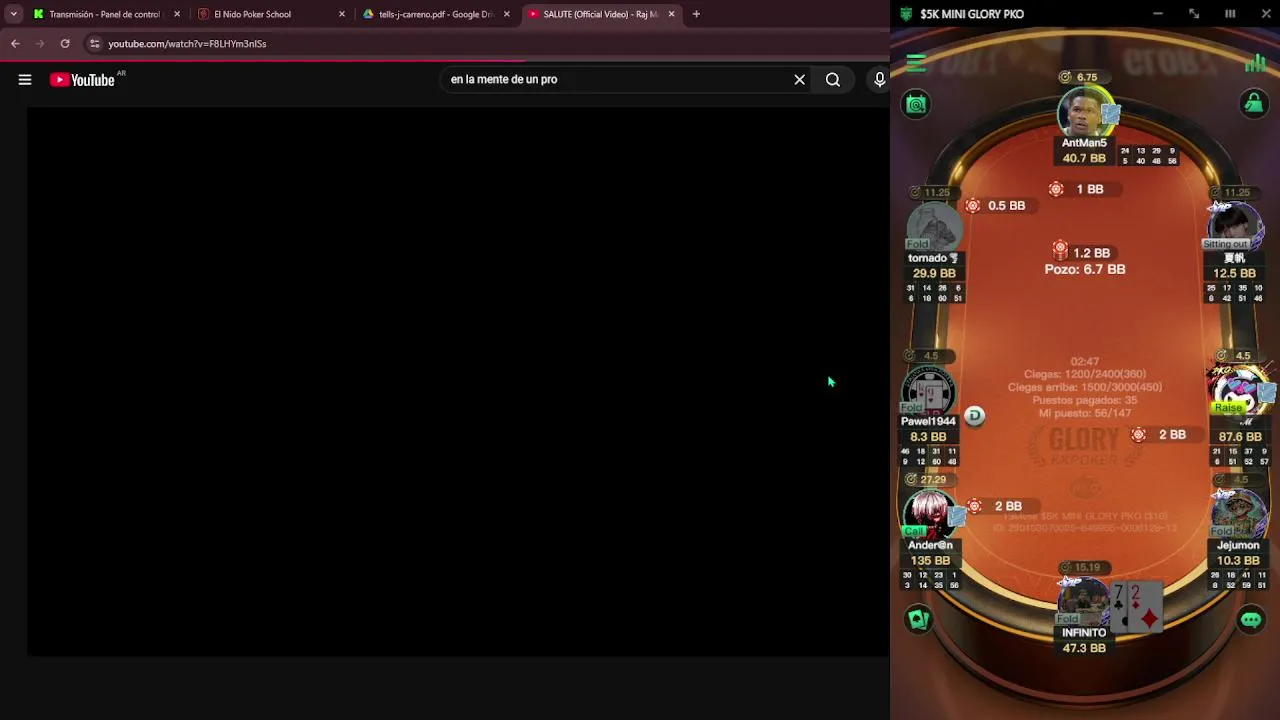Open the browser tab search dropdown
Image resolution: width=1280 pixels, height=720 pixels.
click(x=13, y=14)
